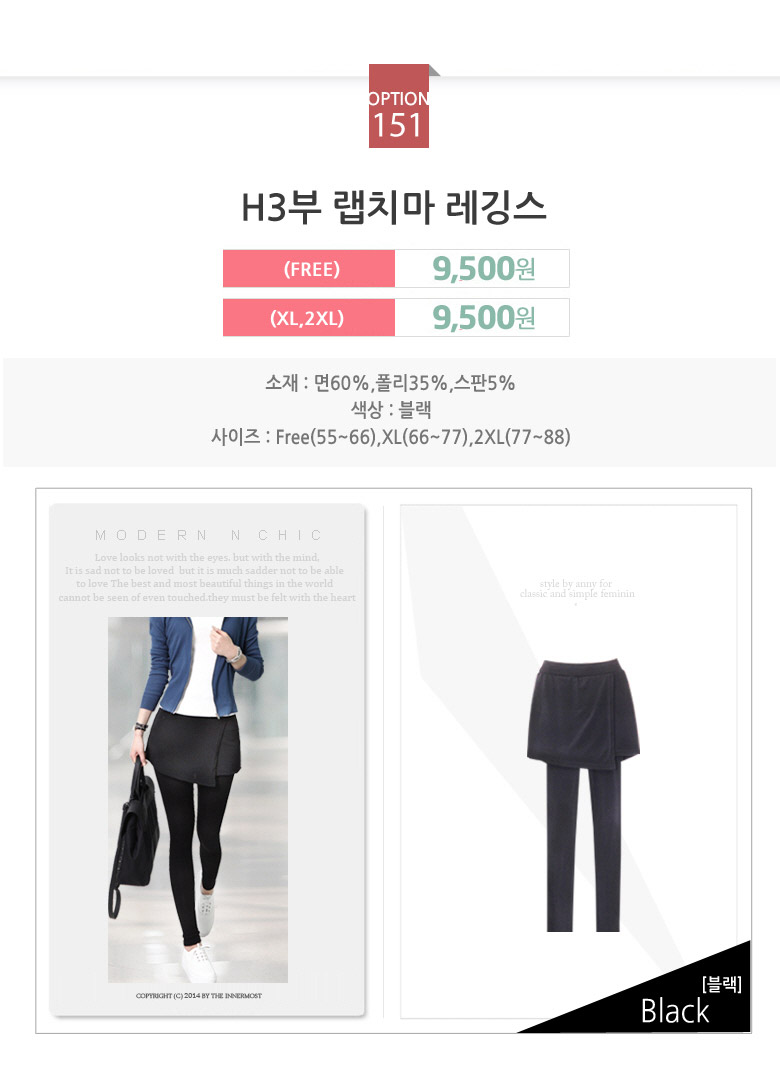The image size is (780, 1066).
Task: Click the Love looks not quote text
Action: point(207,577)
